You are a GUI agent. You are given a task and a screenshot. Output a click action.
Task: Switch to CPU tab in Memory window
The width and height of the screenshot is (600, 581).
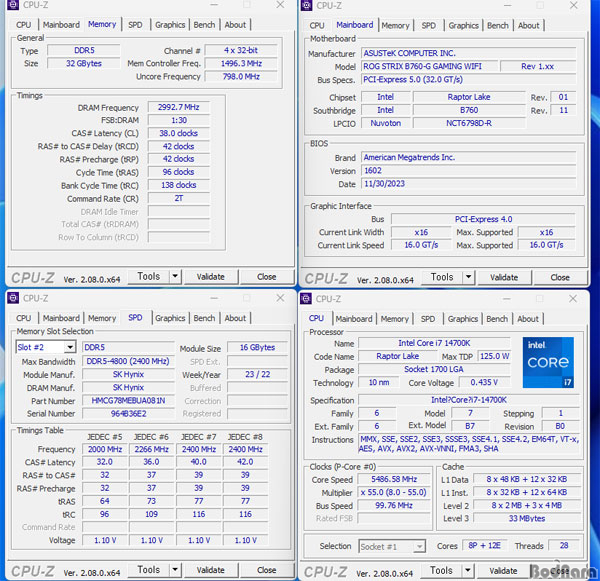(x=23, y=25)
